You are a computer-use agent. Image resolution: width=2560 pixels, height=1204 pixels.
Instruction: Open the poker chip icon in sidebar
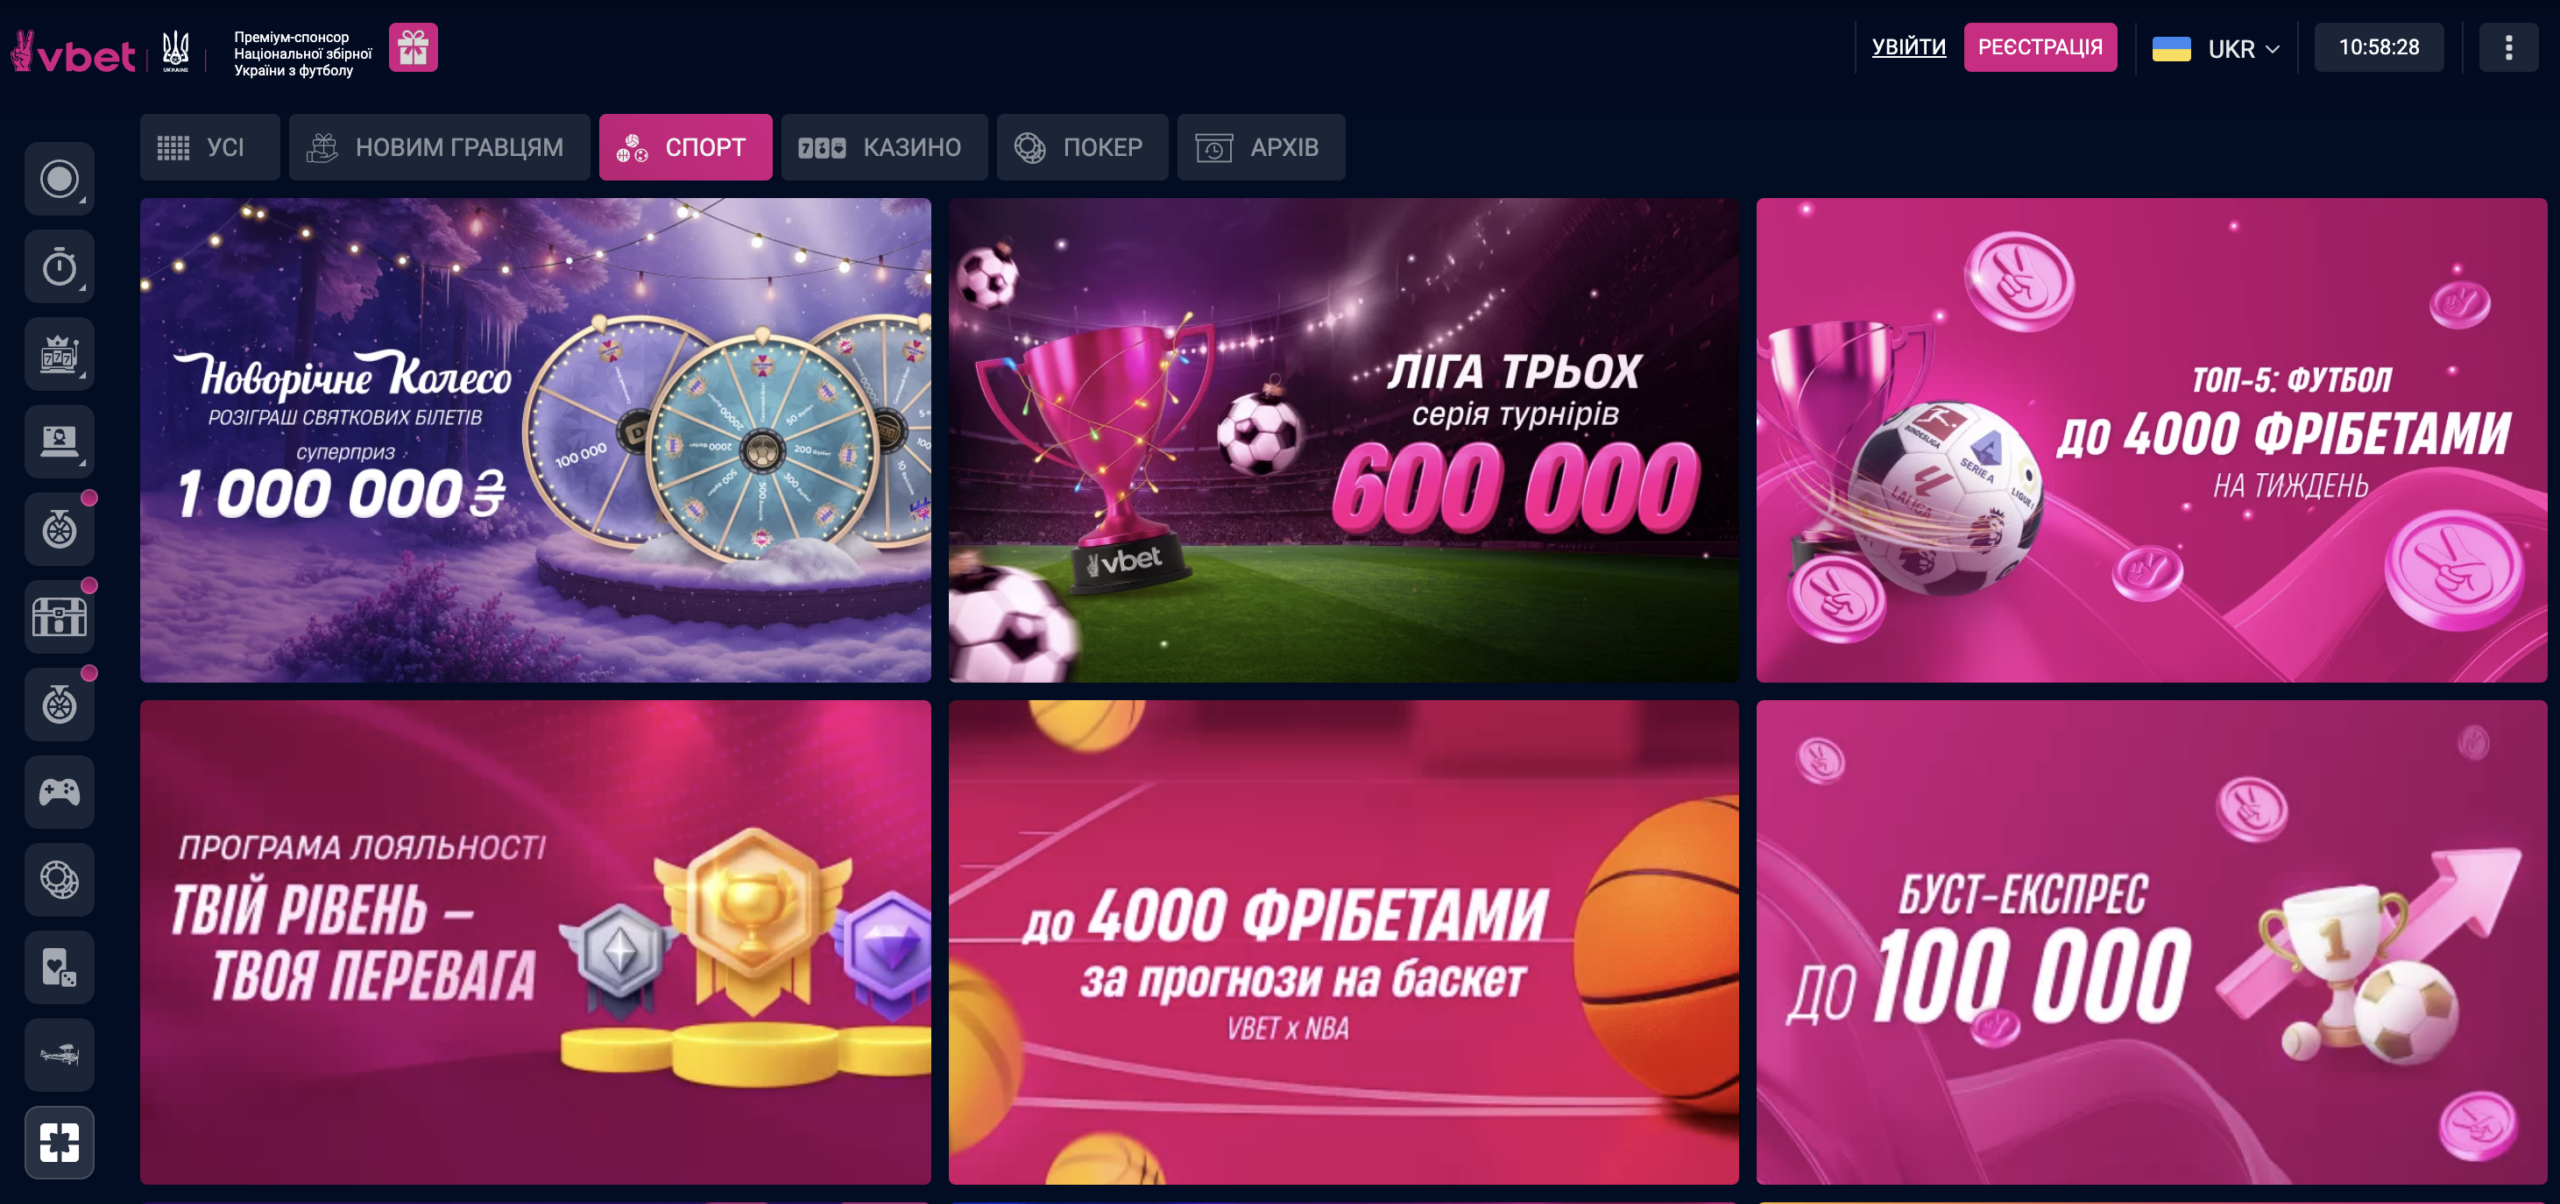pyautogui.click(x=59, y=880)
